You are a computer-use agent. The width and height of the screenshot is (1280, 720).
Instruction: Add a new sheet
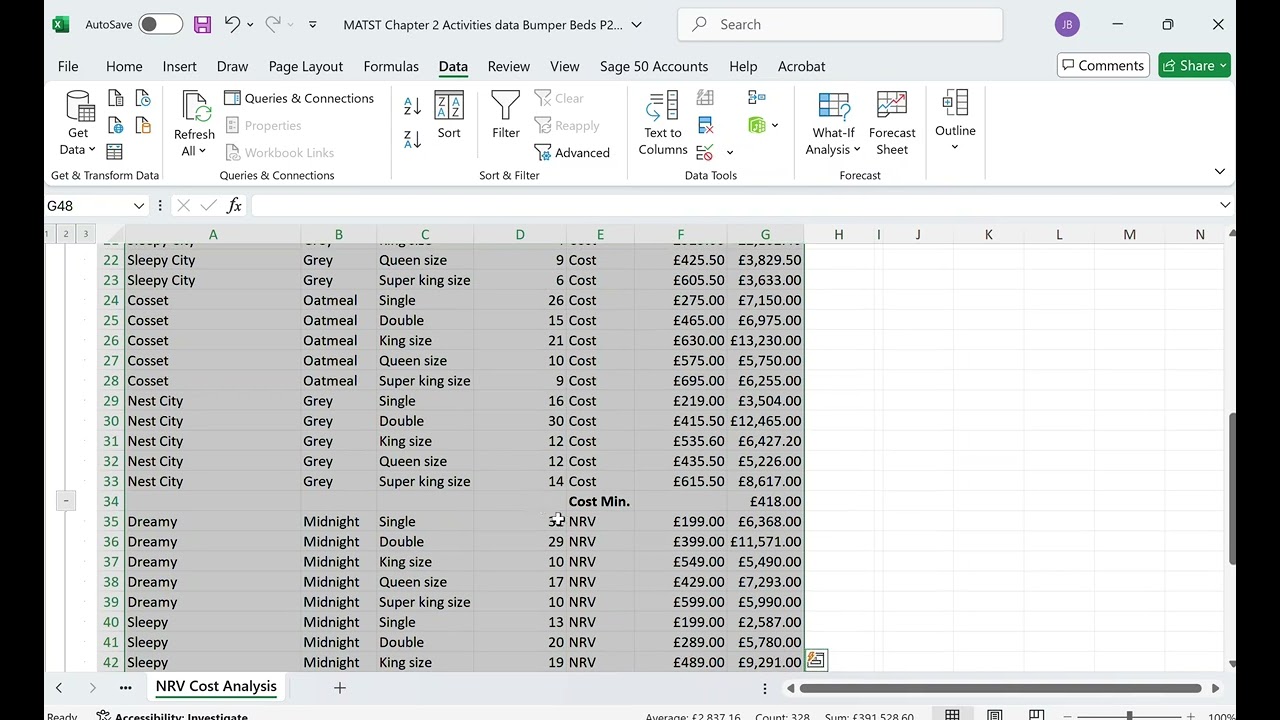[340, 687]
